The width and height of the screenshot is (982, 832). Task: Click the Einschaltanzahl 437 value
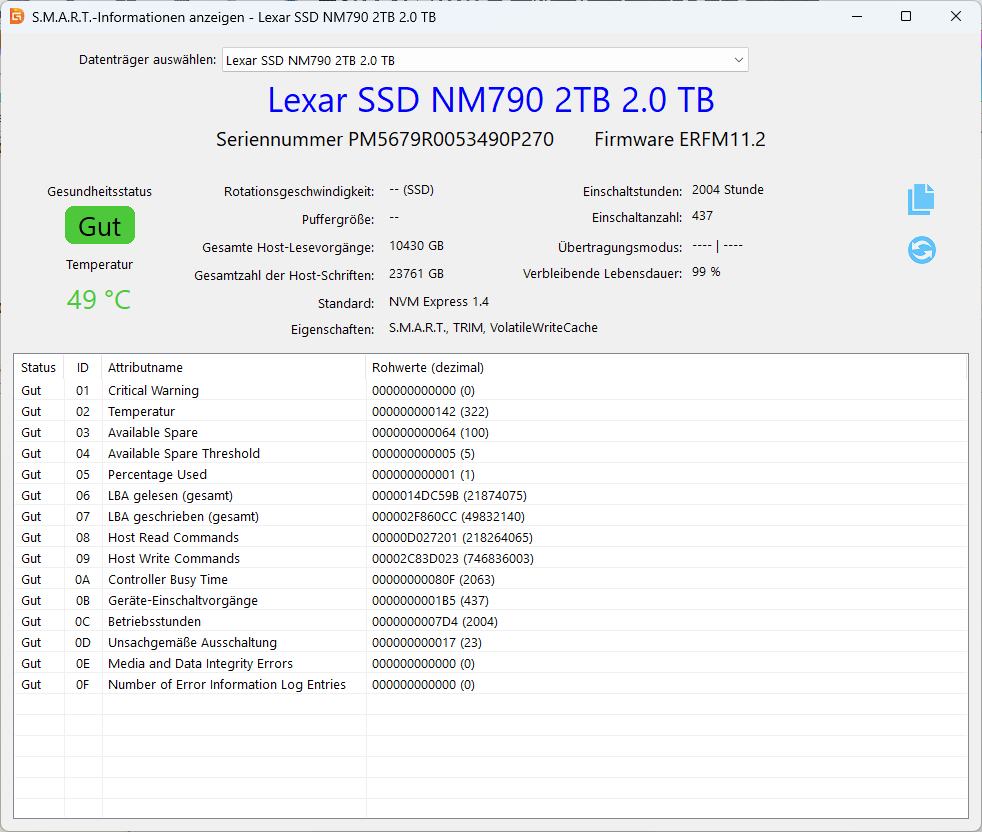[702, 216]
